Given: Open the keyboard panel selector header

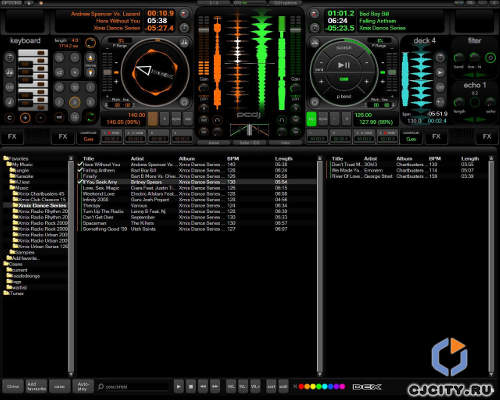Looking at the screenshot, I should 25,41.
